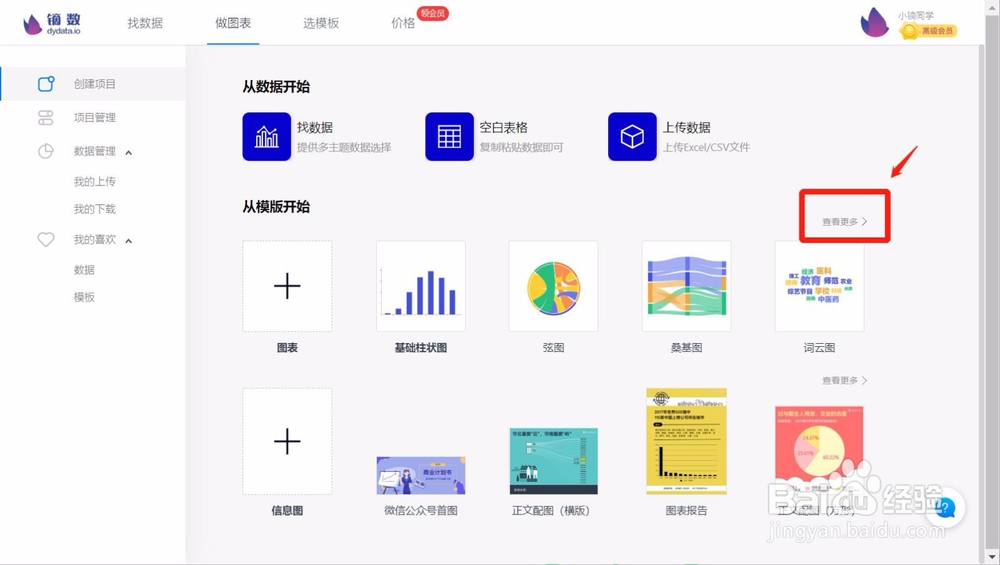Collapse the 数据管理 section arrow
This screenshot has height=565, width=1000.
(x=129, y=152)
